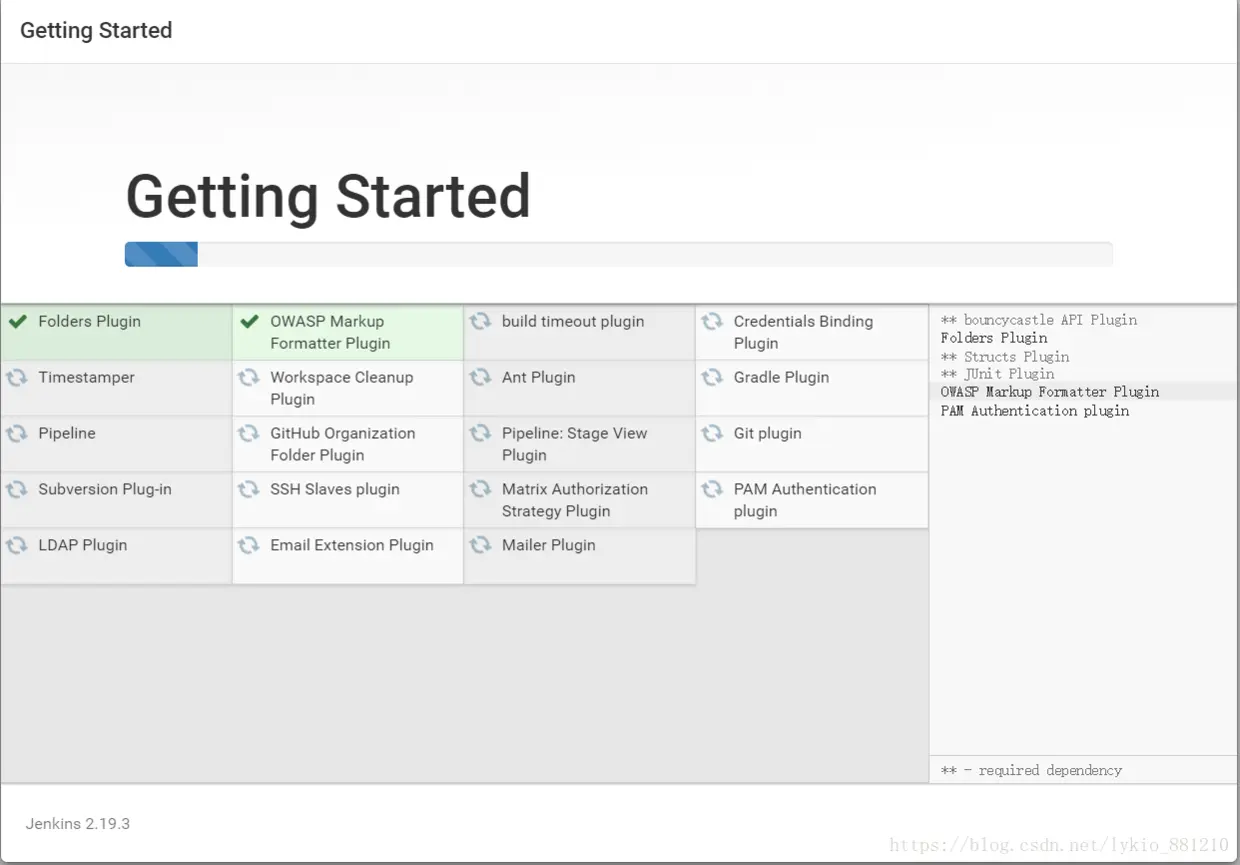1240x865 pixels.
Task: Click the Subversion Plug-in label
Action: tap(105, 489)
